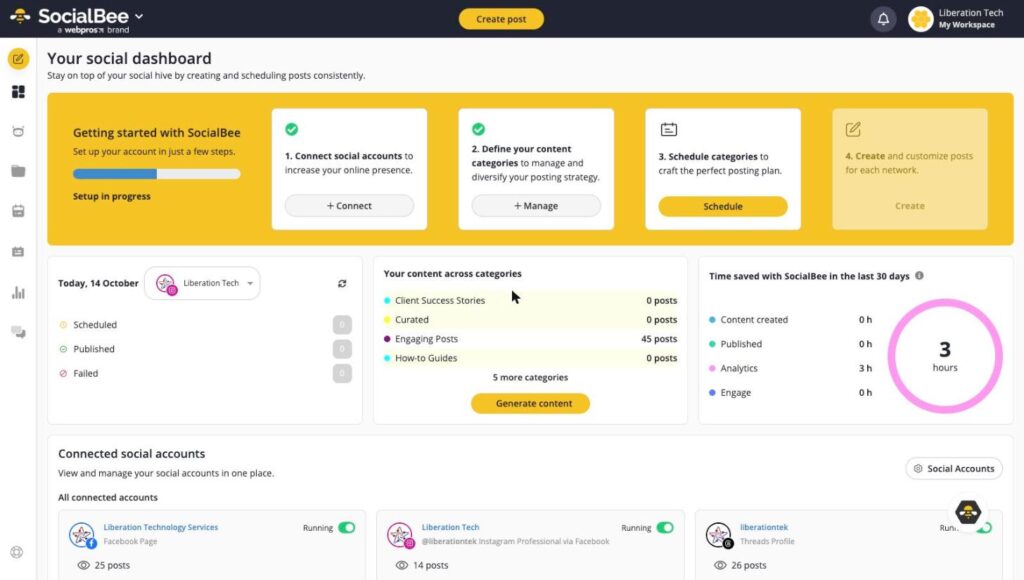Open the notifications bell
The width and height of the screenshot is (1024, 580).
(883, 19)
